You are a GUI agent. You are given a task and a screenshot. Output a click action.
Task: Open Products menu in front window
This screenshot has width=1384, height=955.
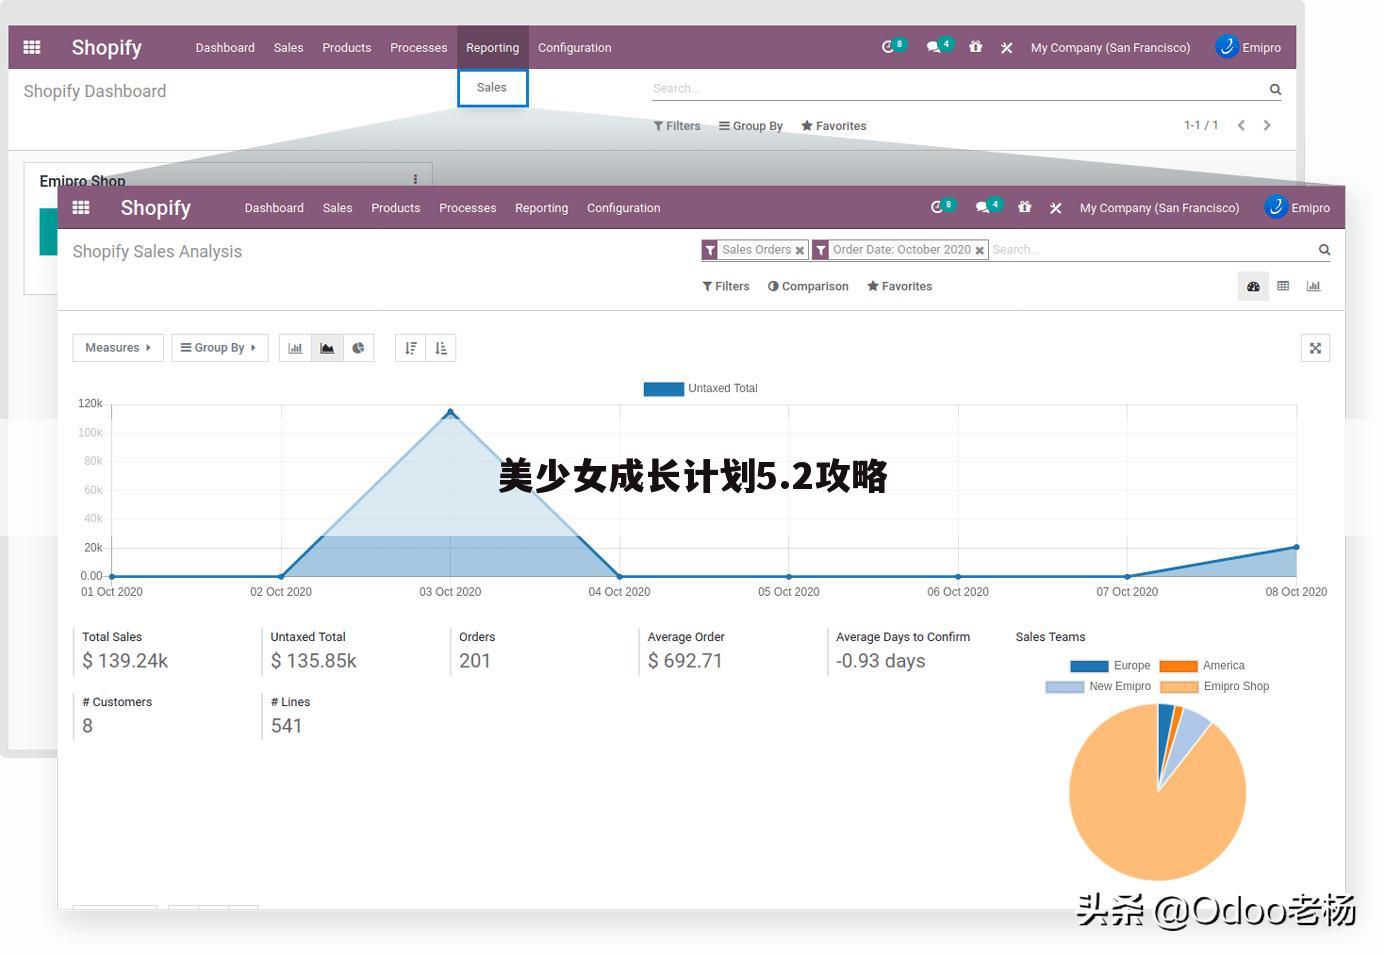[x=395, y=208]
